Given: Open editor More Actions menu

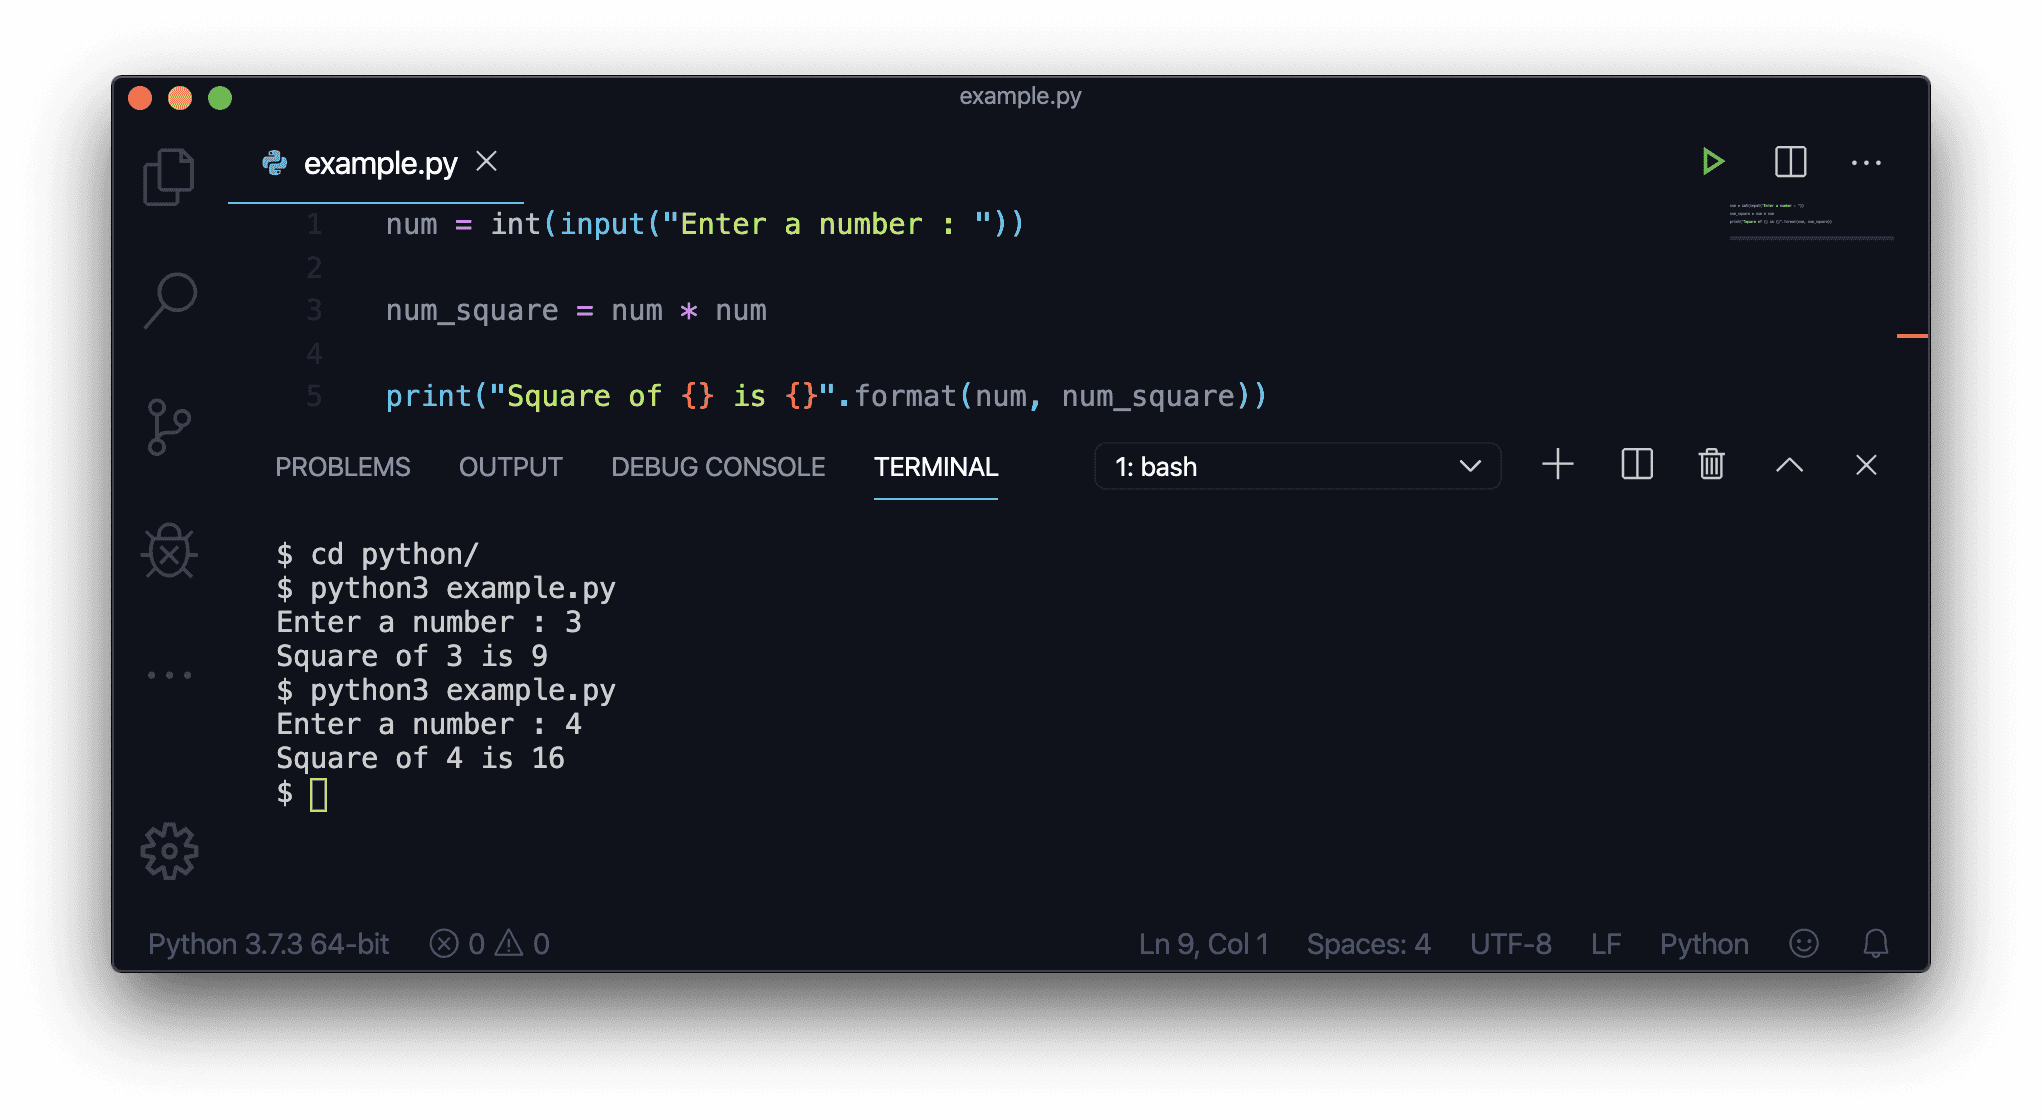Looking at the screenshot, I should pos(1866,163).
